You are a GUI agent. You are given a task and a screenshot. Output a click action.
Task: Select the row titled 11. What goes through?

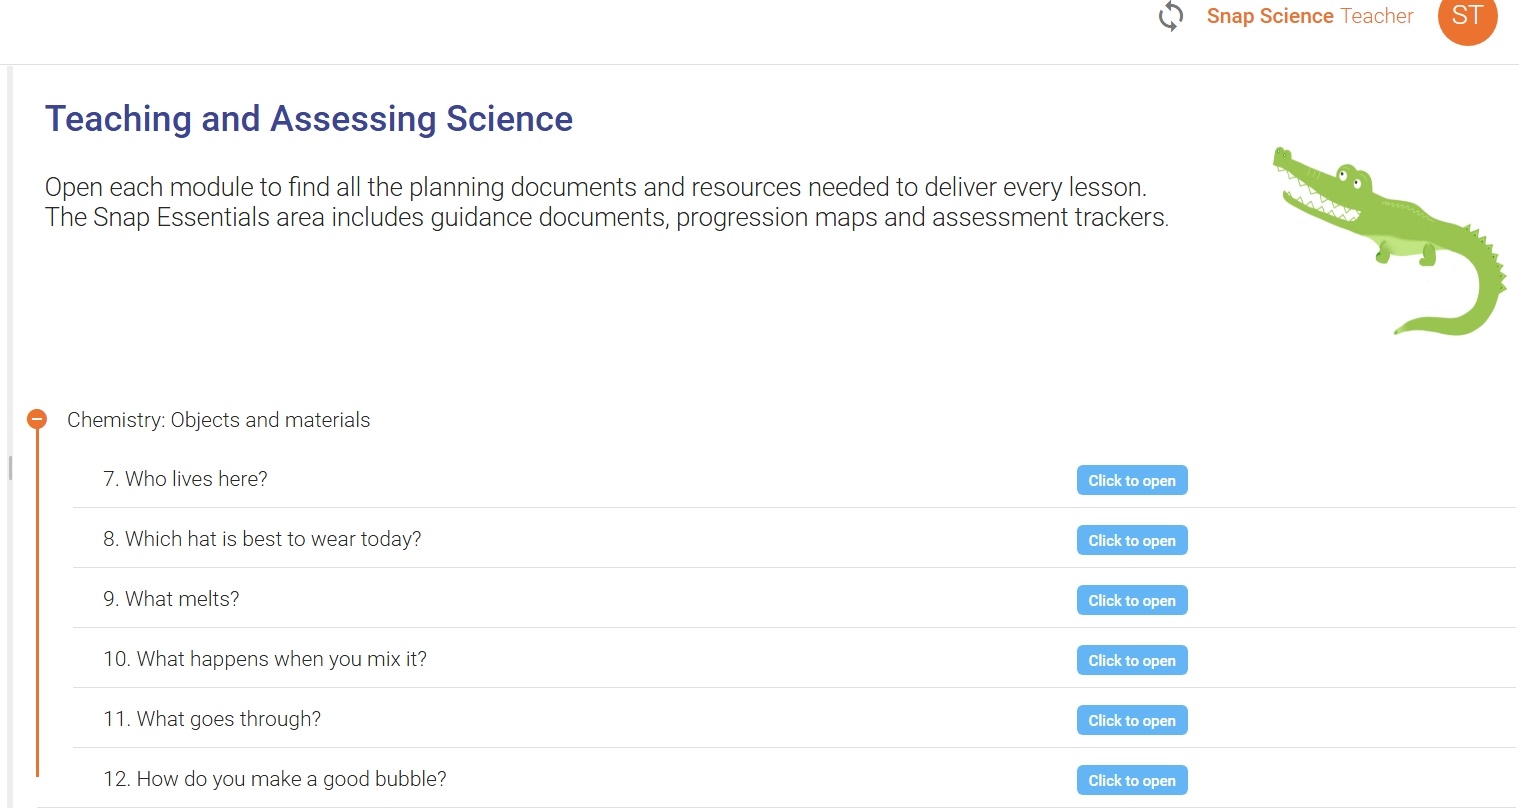212,718
